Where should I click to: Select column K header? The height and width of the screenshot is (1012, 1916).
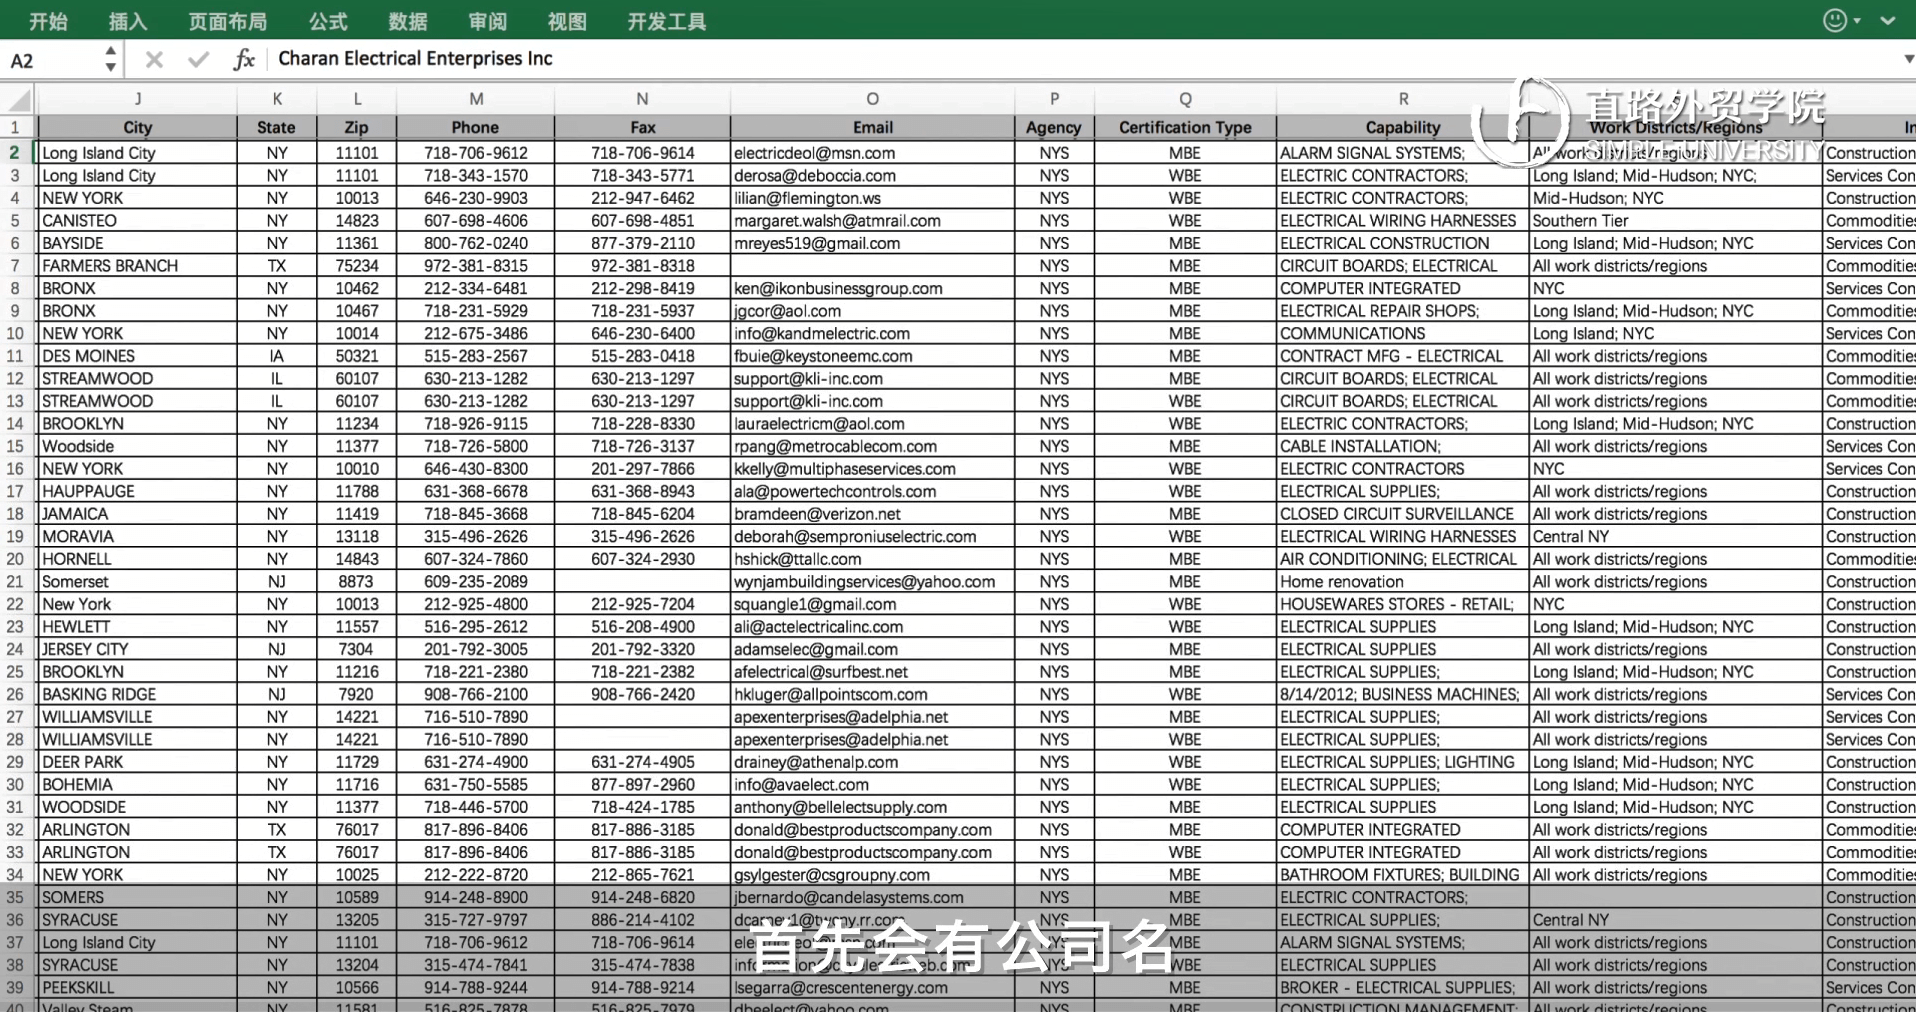(x=277, y=99)
